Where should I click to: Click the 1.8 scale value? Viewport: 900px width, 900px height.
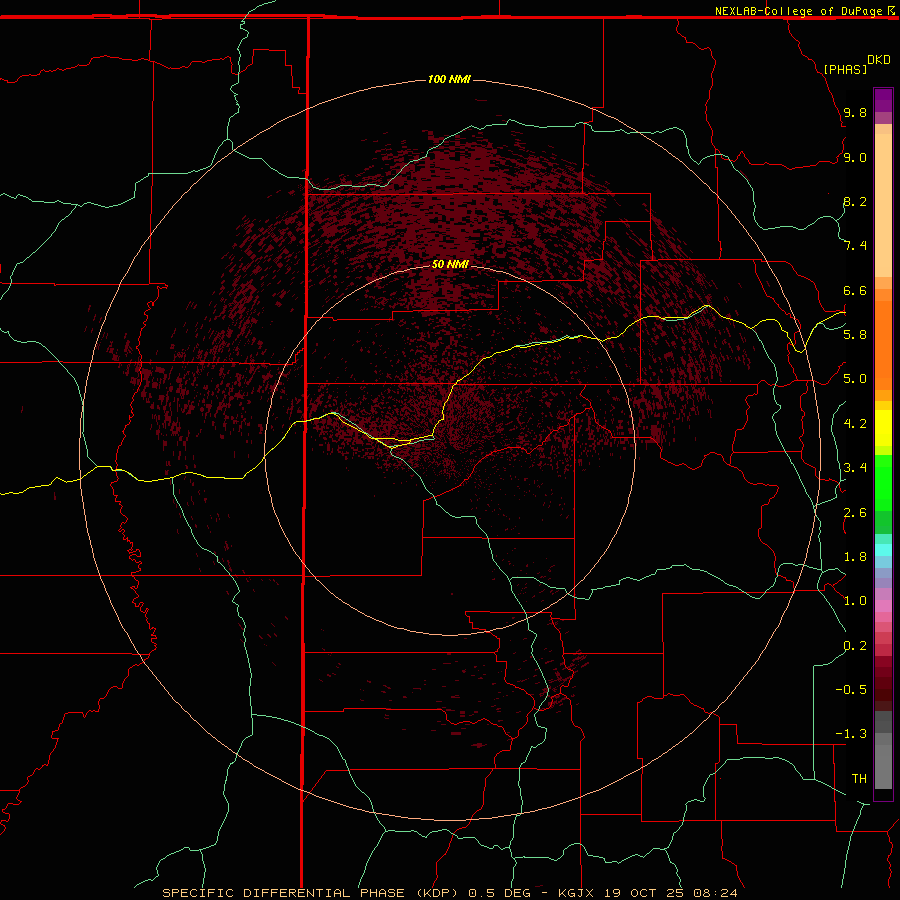click(855, 557)
